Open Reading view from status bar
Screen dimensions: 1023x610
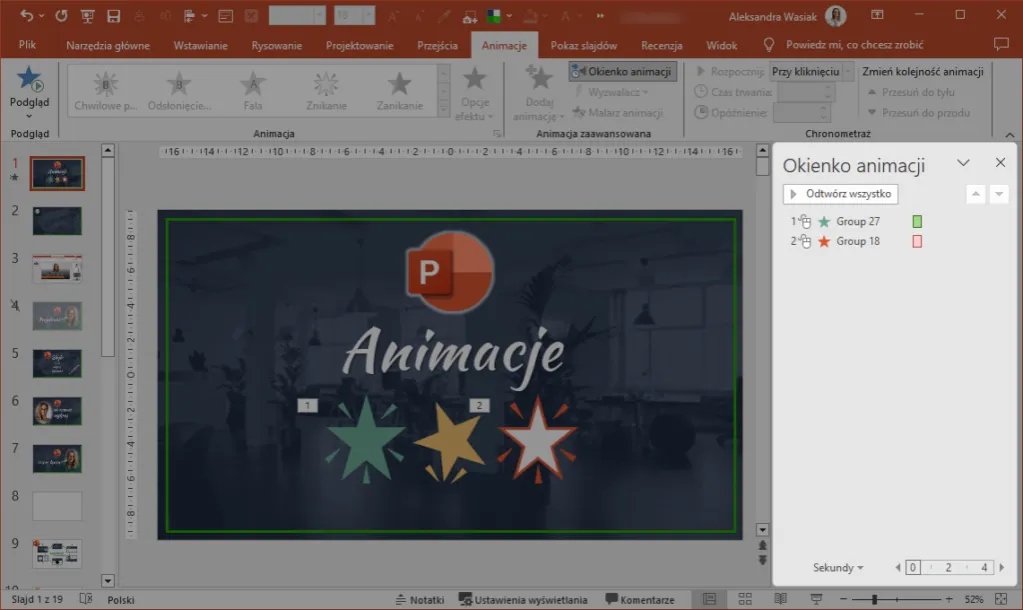click(780, 599)
